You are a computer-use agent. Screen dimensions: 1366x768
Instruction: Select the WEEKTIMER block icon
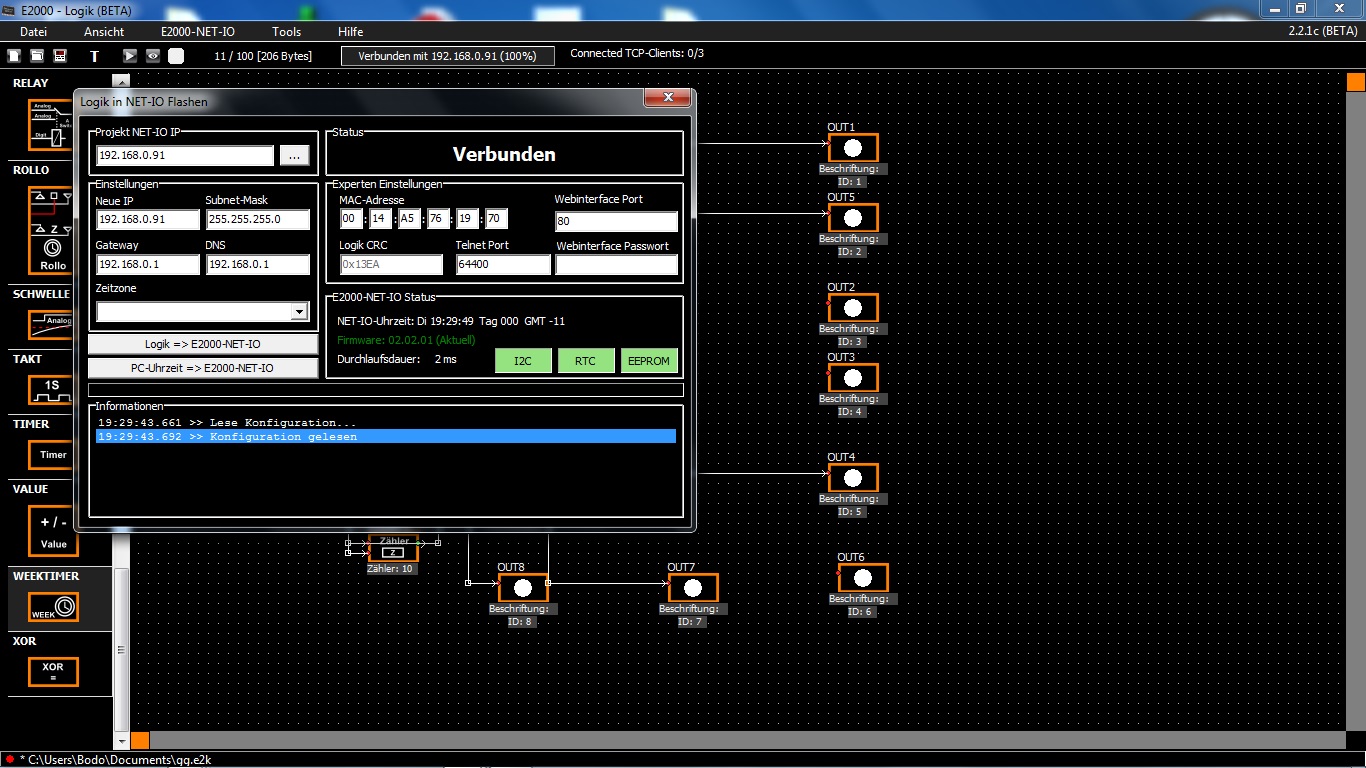[x=53, y=607]
